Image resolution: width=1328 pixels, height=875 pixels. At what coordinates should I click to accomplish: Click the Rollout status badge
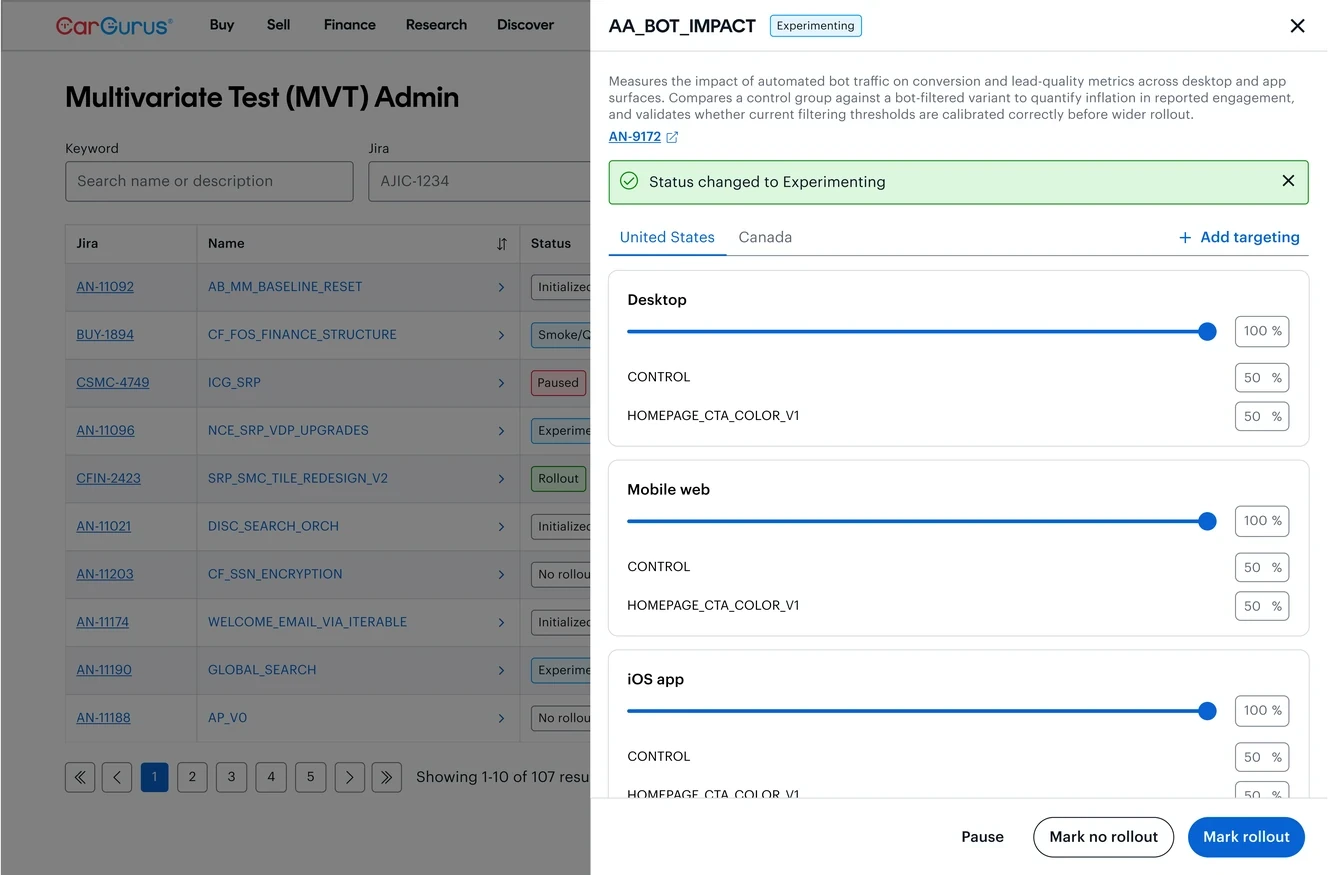tap(558, 479)
